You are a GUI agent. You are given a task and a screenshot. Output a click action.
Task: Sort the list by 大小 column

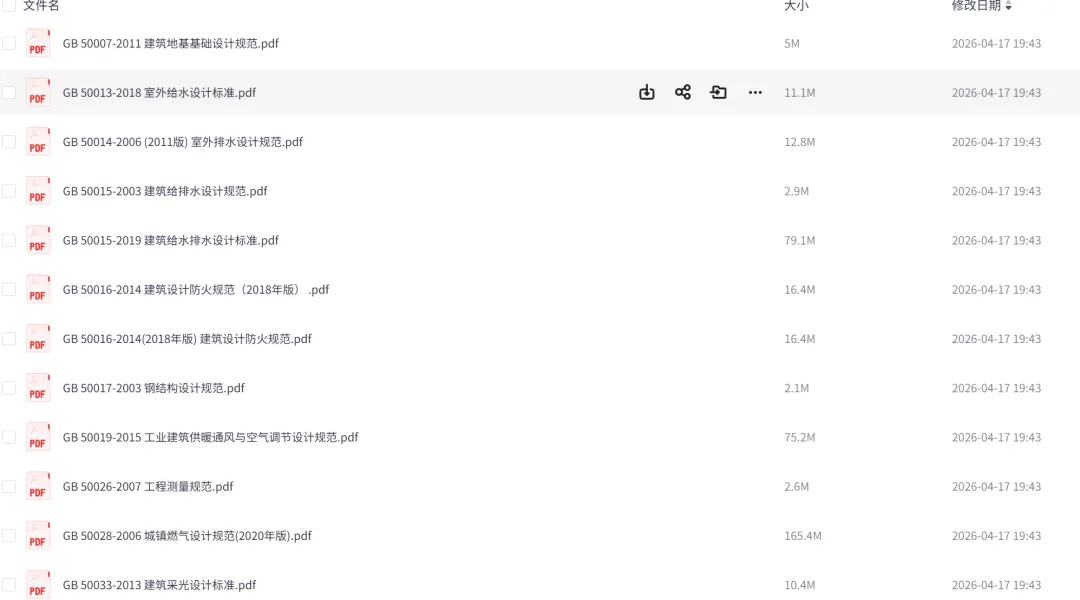tap(796, 6)
